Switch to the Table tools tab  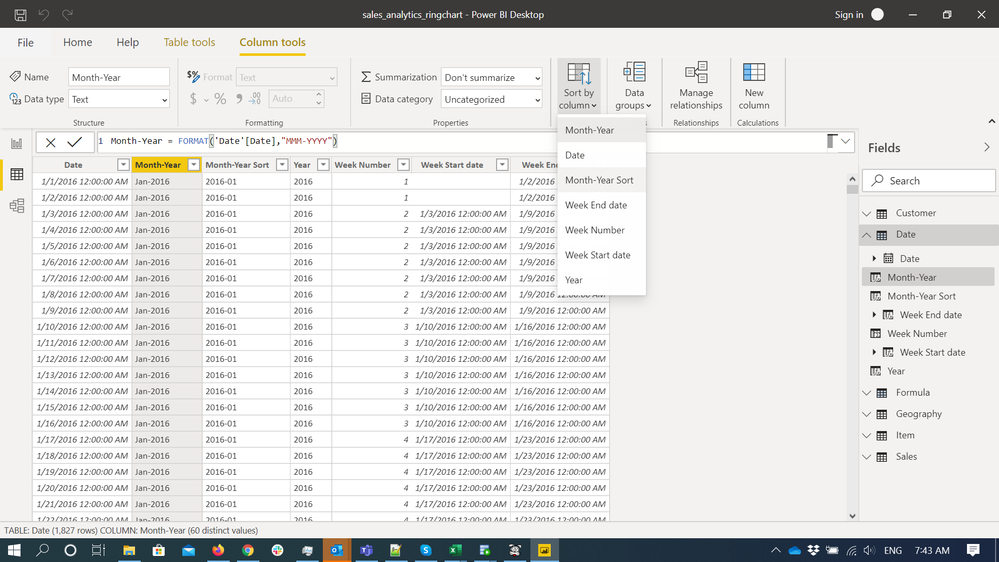click(189, 43)
